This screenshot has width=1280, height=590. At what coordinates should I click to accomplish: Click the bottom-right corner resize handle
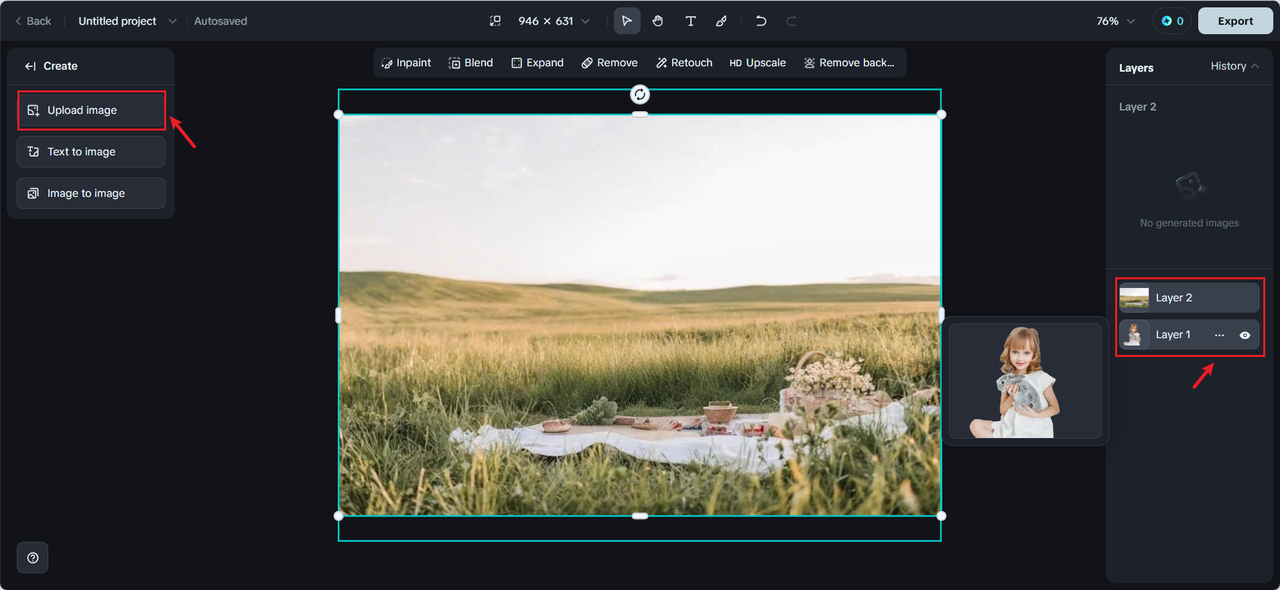[x=941, y=516]
